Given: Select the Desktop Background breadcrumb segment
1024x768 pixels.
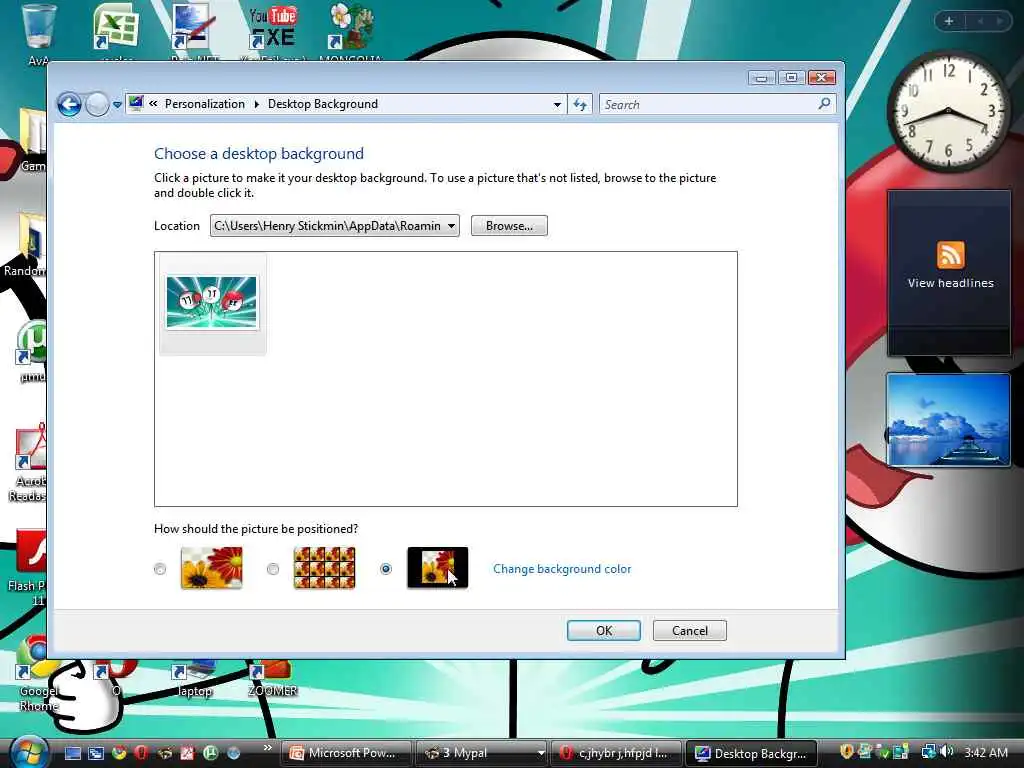Looking at the screenshot, I should pyautogui.click(x=323, y=104).
